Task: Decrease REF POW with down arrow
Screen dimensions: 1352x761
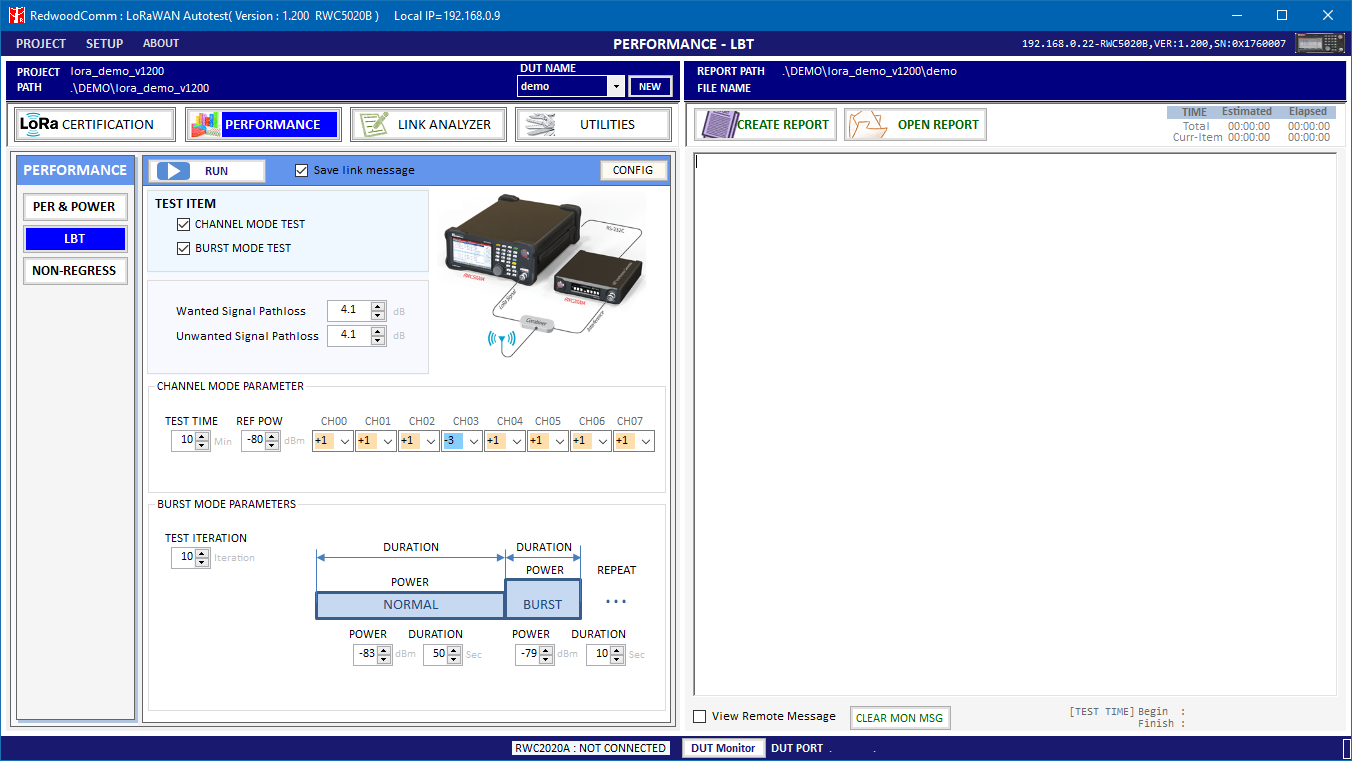Action: pyautogui.click(x=272, y=446)
